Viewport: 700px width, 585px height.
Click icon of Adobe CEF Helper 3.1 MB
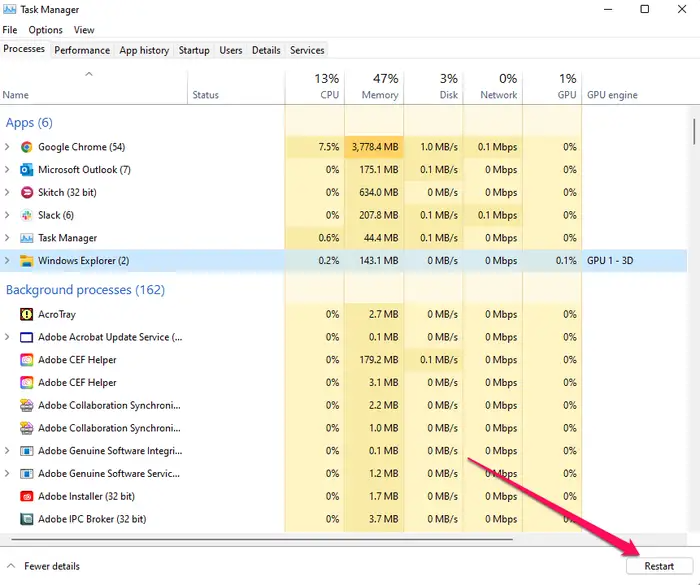(26, 383)
